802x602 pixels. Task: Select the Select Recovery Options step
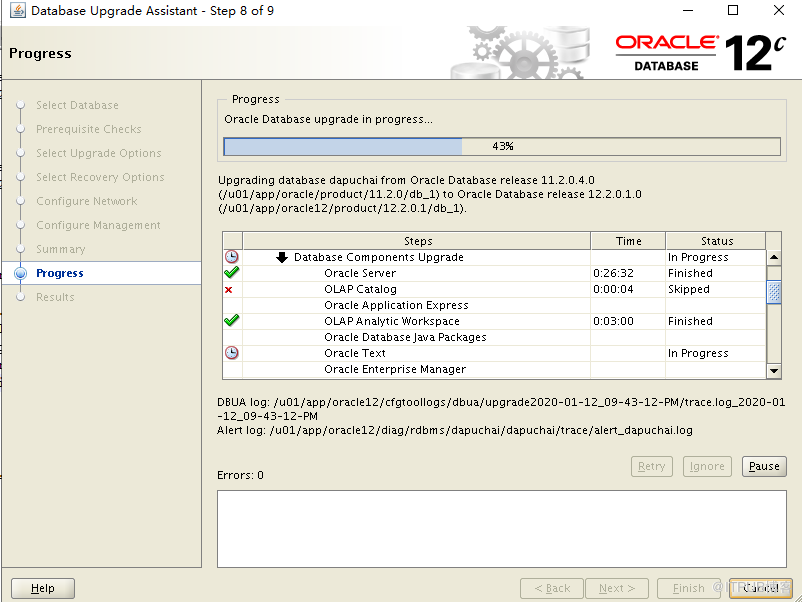coord(100,177)
